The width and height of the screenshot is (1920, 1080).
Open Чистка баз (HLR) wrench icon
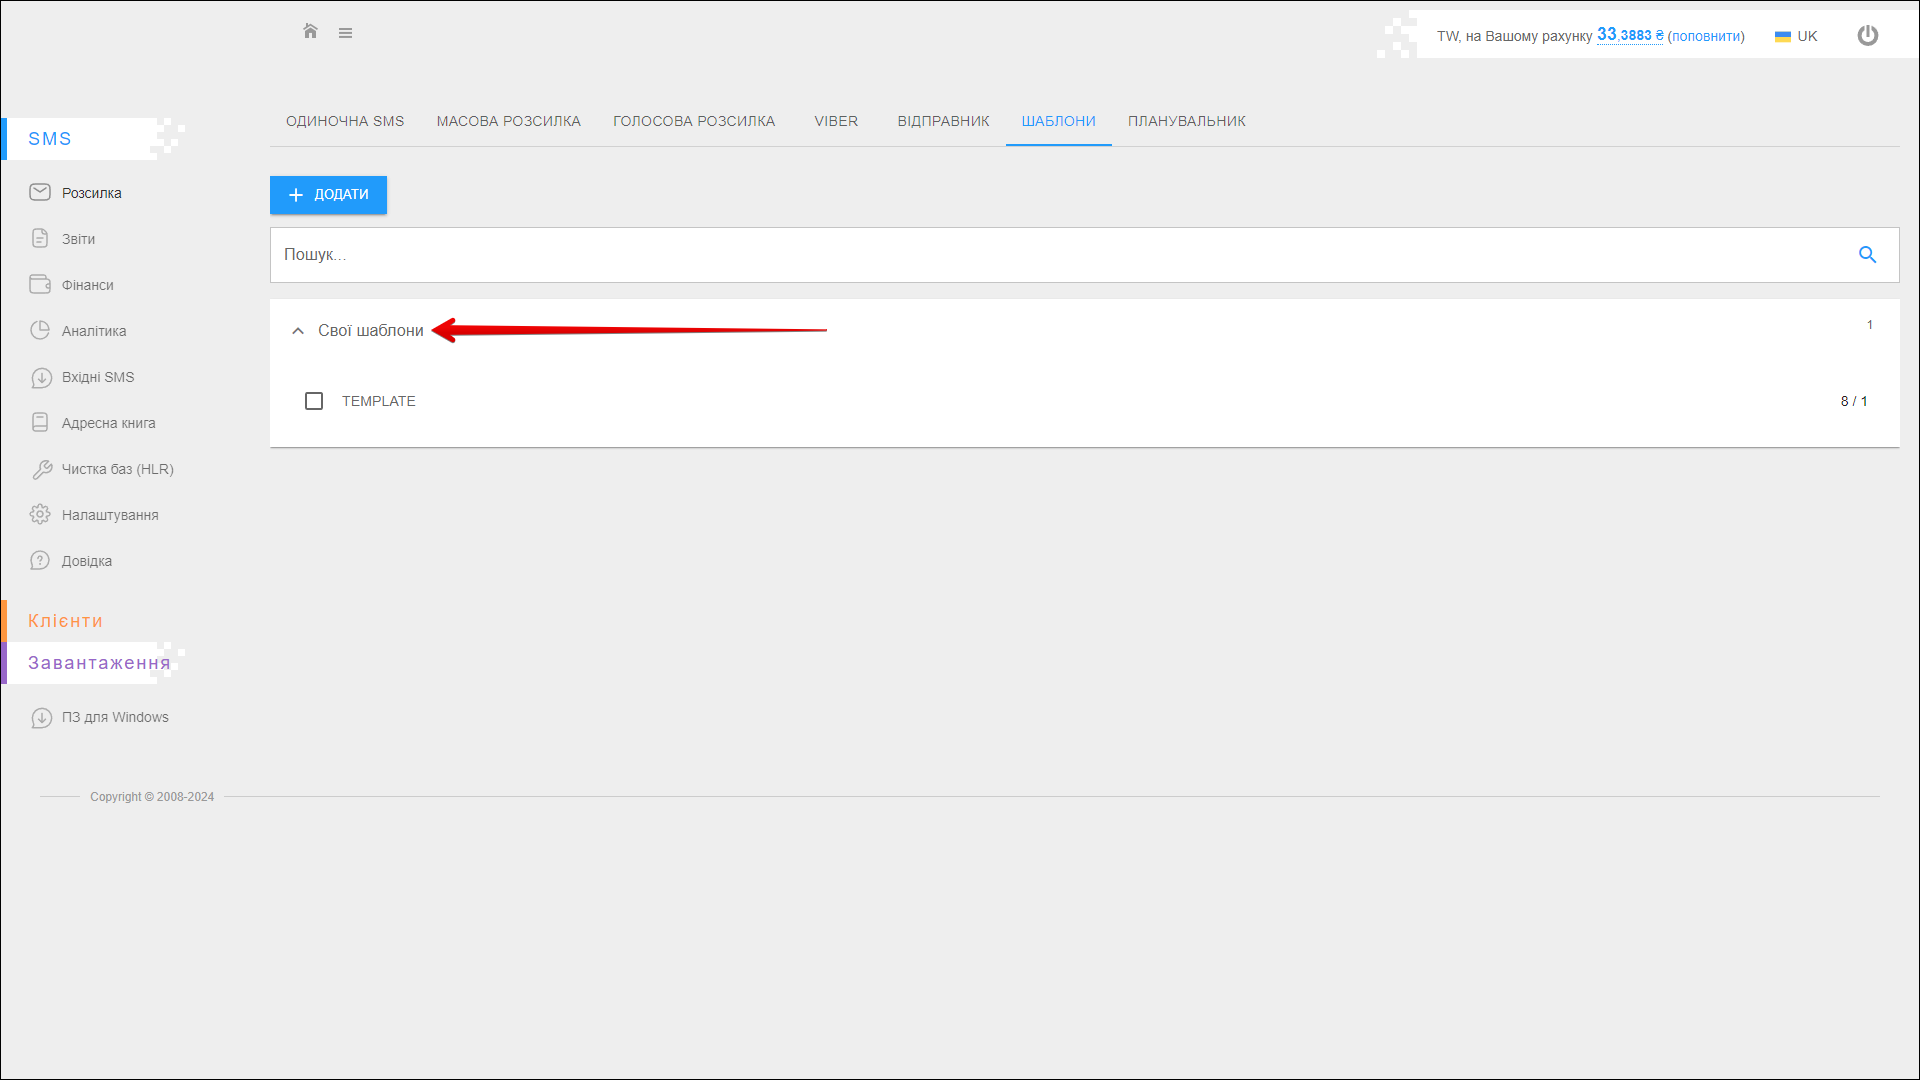point(42,469)
